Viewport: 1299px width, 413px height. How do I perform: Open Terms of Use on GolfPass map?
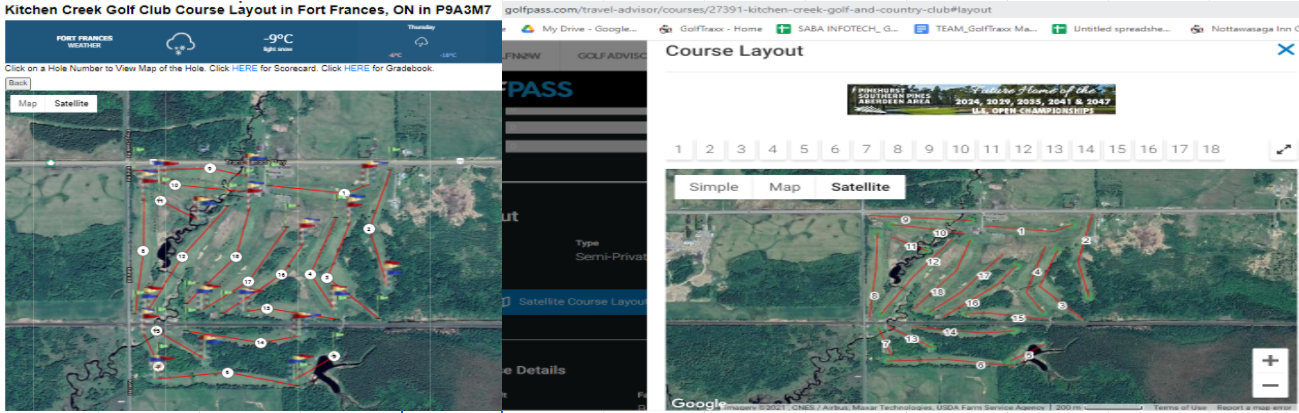pyautogui.click(x=1178, y=407)
